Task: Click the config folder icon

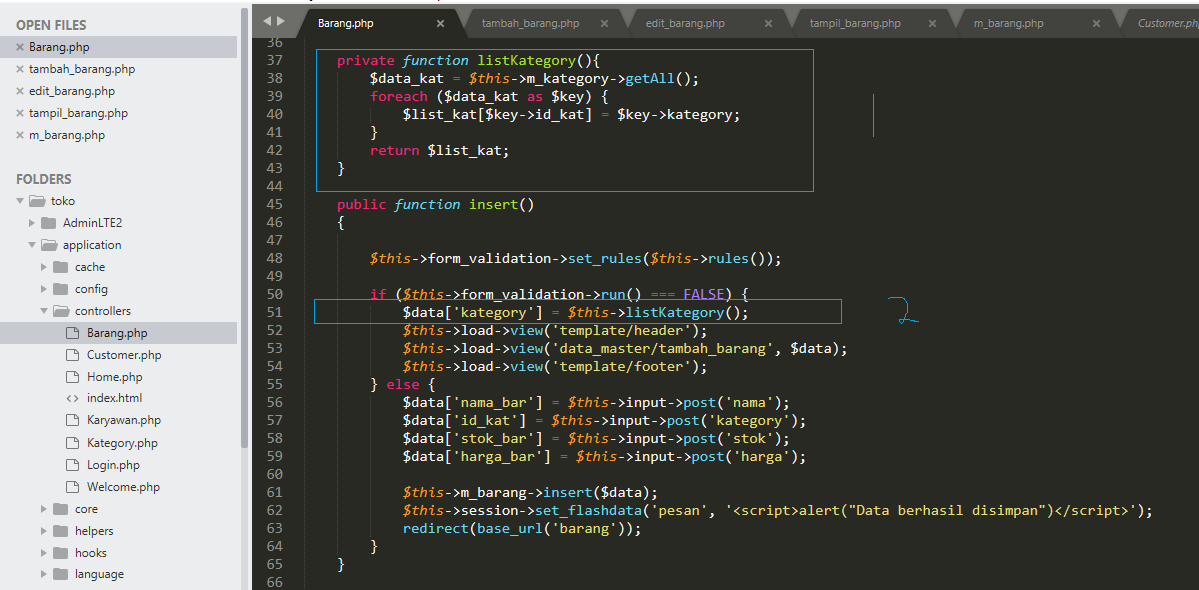Action: pyautogui.click(x=61, y=290)
